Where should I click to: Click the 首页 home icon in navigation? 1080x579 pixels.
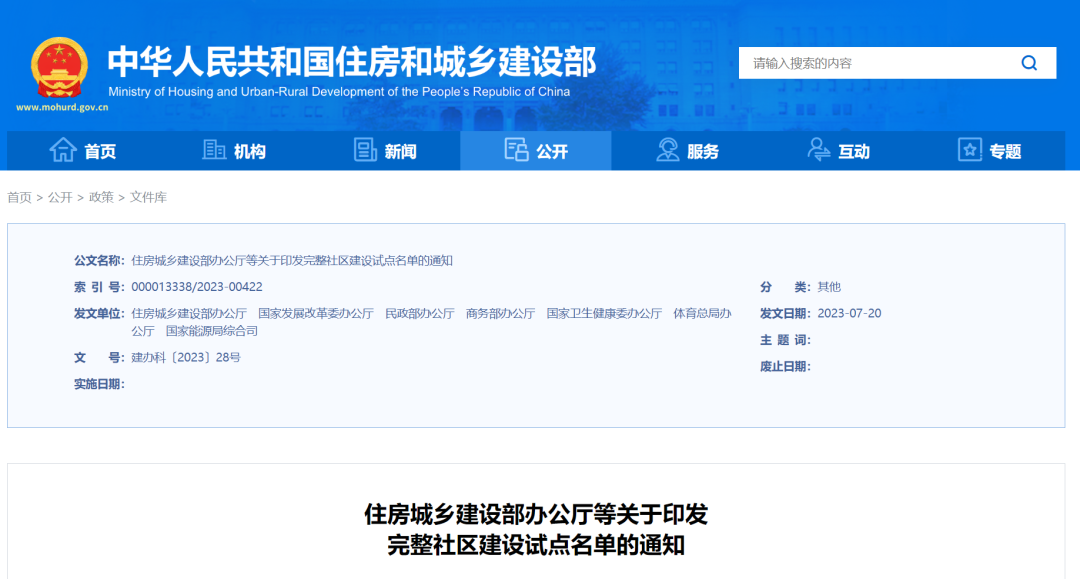click(62, 150)
